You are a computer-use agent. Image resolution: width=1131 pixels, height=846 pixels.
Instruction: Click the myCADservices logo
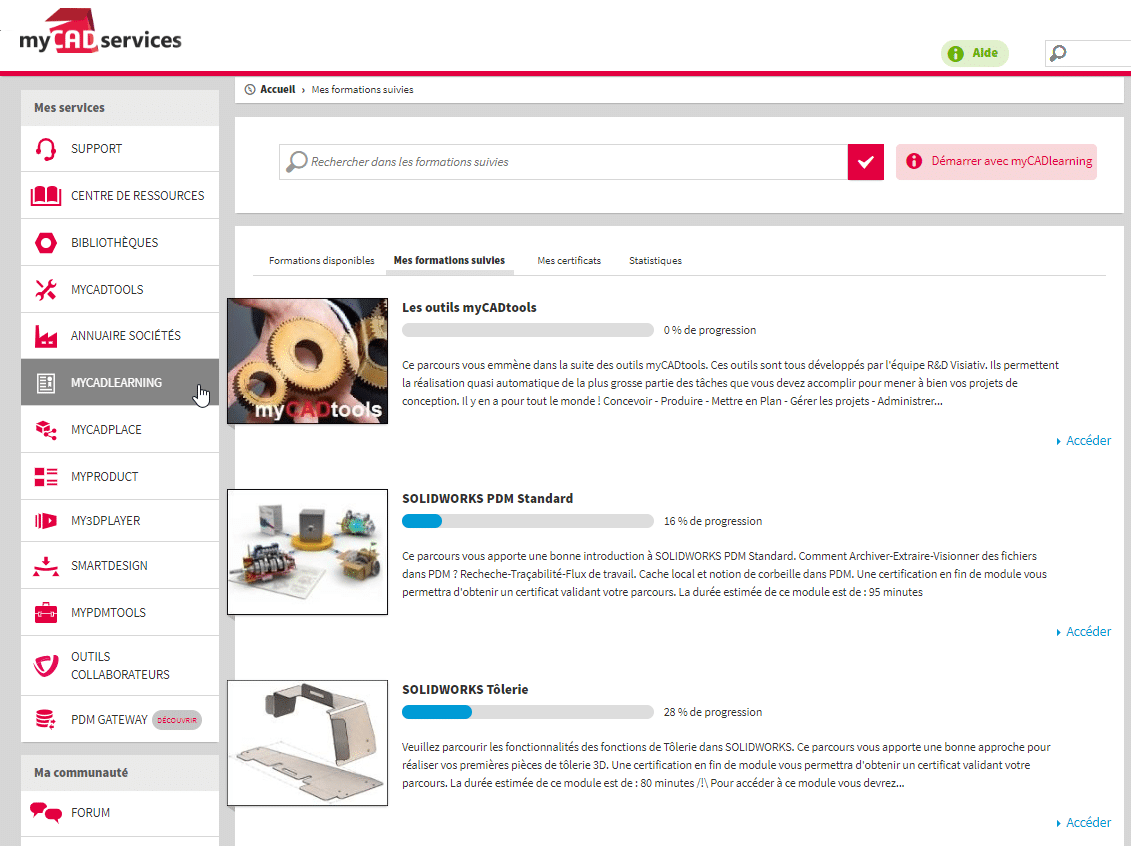point(100,32)
